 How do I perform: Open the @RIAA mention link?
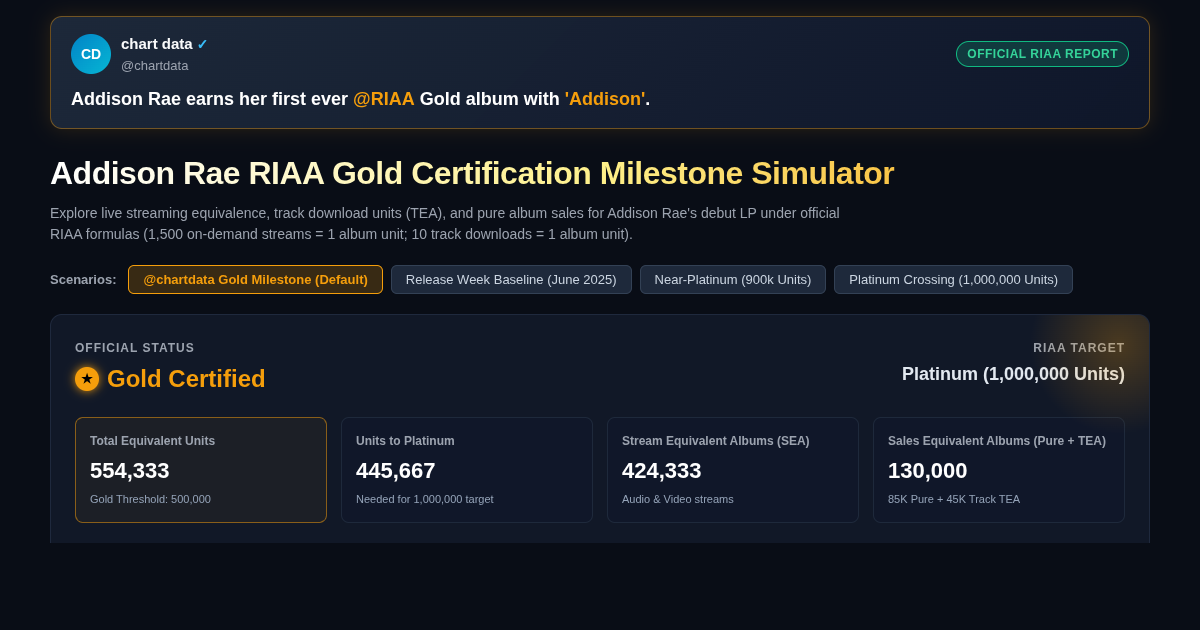tap(384, 99)
